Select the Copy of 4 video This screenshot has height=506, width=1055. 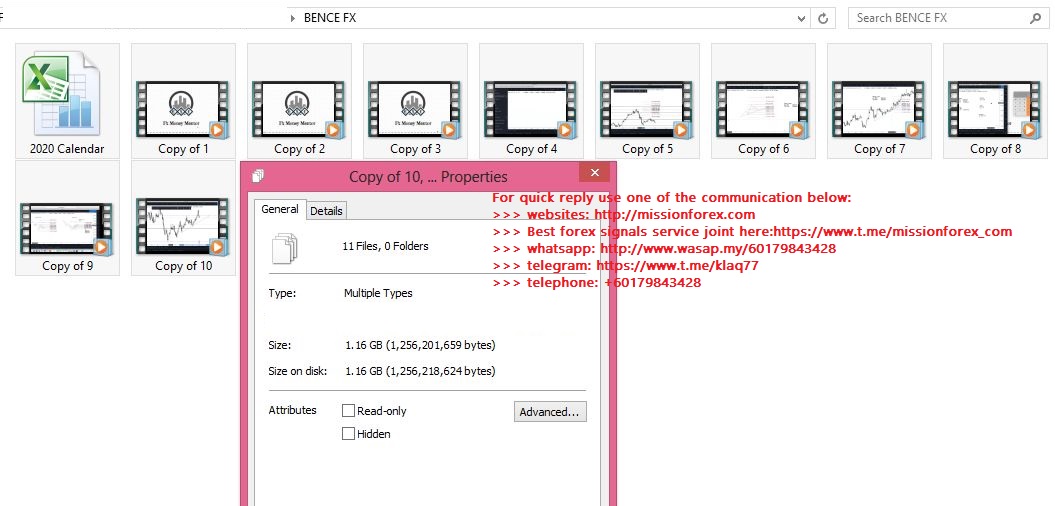click(x=532, y=101)
